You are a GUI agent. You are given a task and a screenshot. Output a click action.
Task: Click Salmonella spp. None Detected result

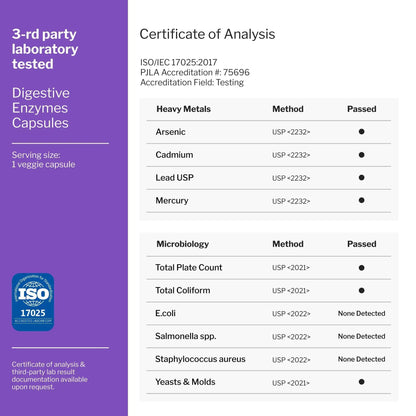(361, 336)
